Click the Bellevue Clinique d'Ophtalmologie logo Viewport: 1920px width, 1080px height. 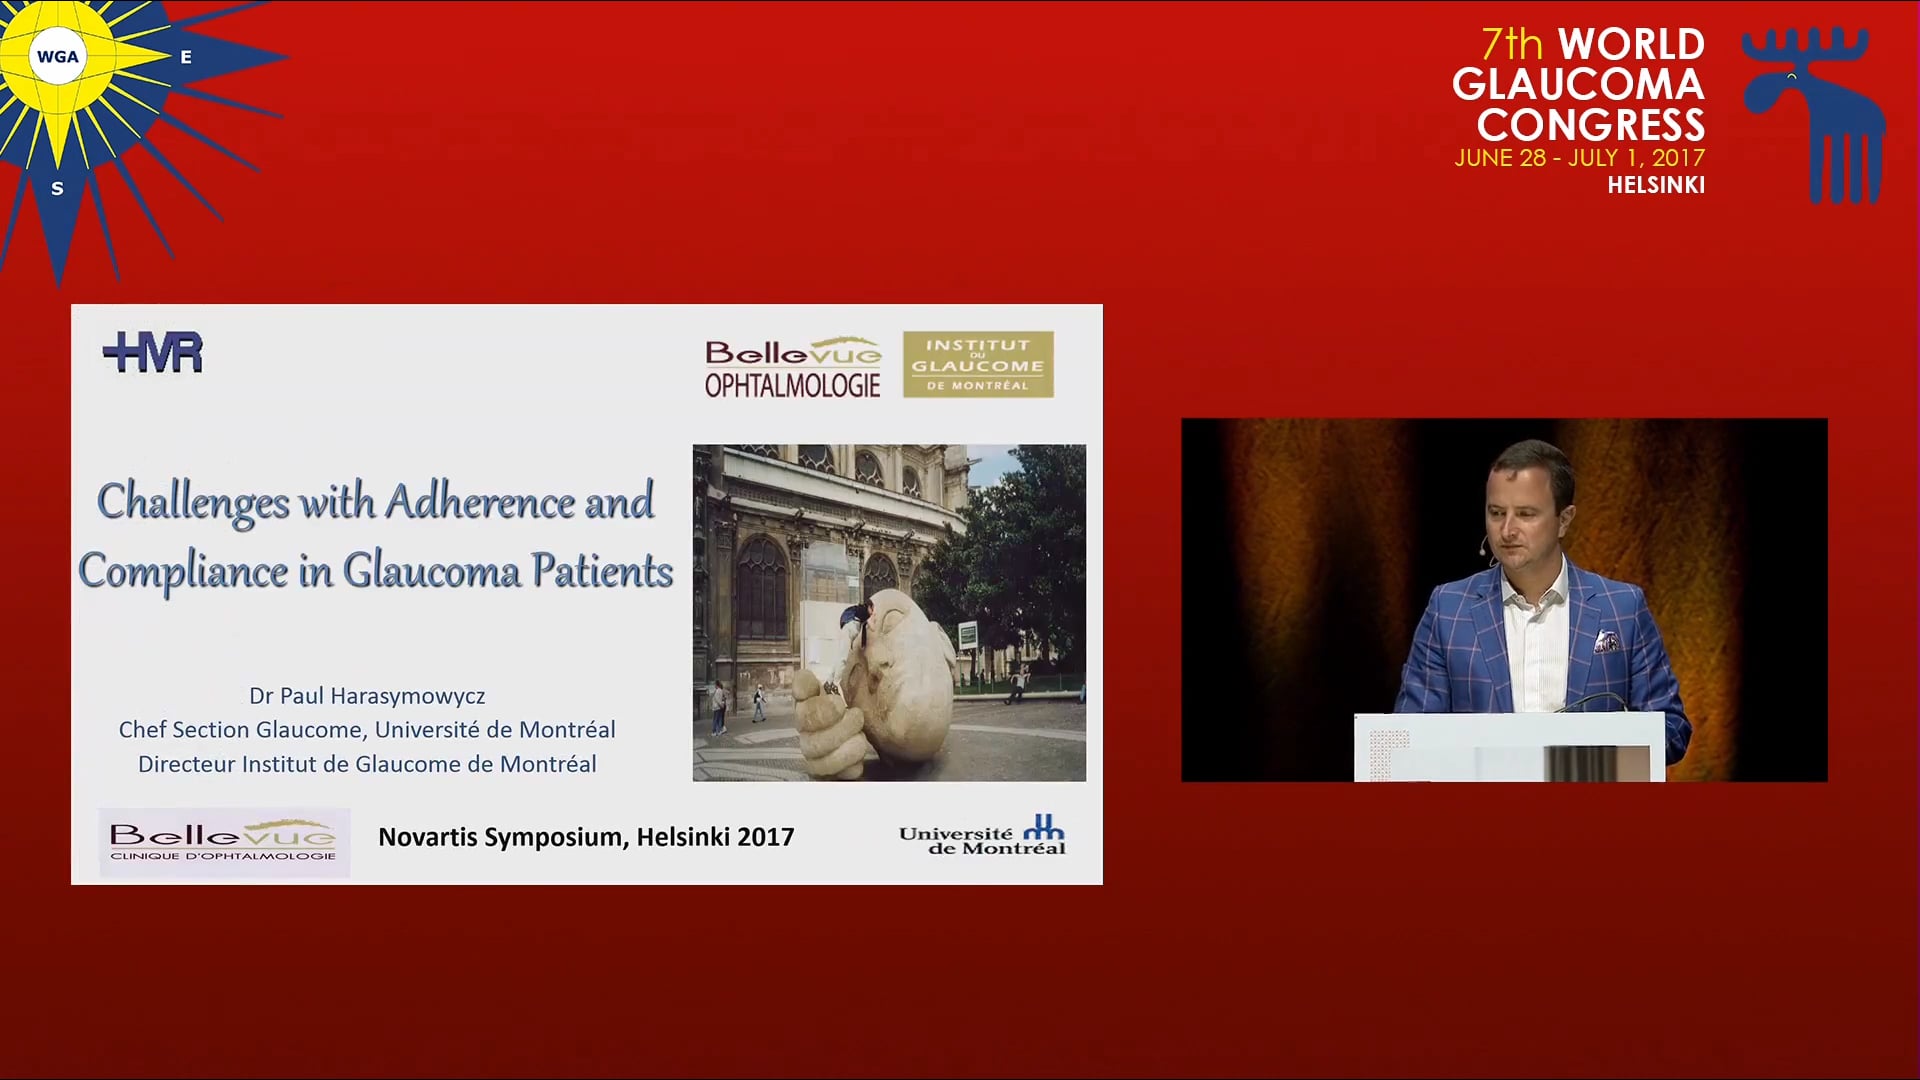click(224, 842)
